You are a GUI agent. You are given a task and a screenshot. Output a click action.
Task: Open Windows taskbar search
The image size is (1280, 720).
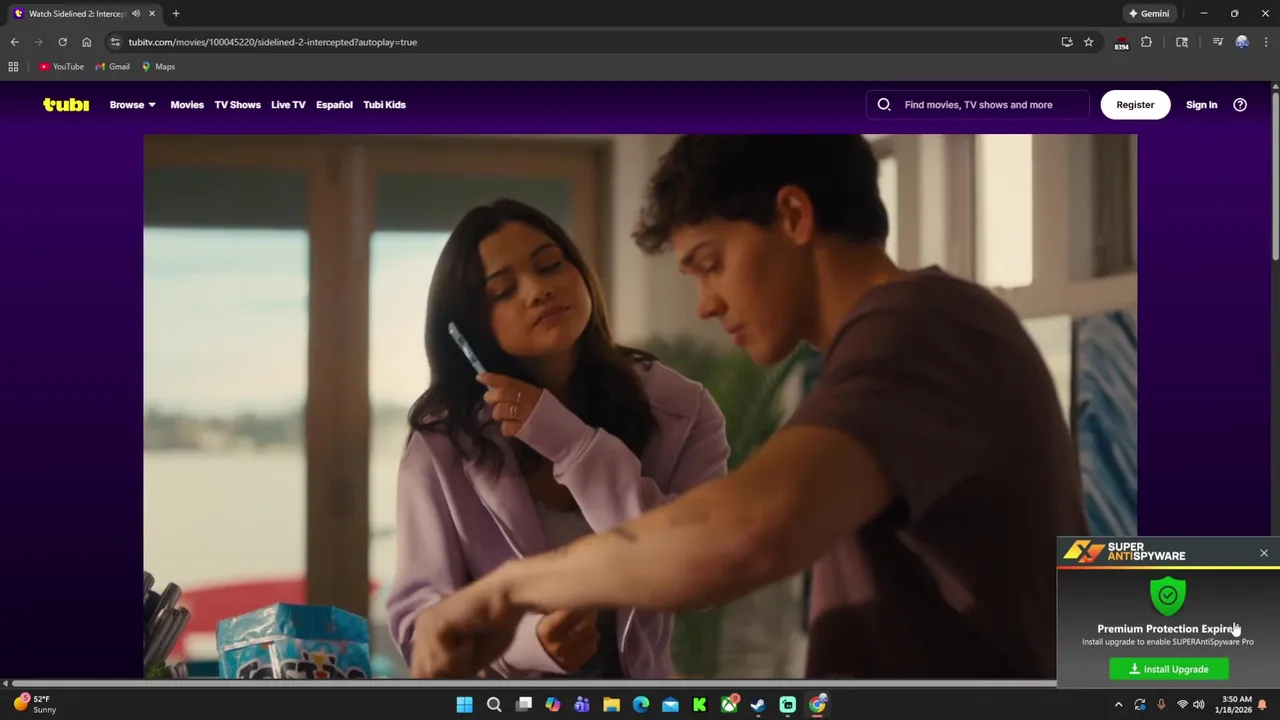[494, 705]
